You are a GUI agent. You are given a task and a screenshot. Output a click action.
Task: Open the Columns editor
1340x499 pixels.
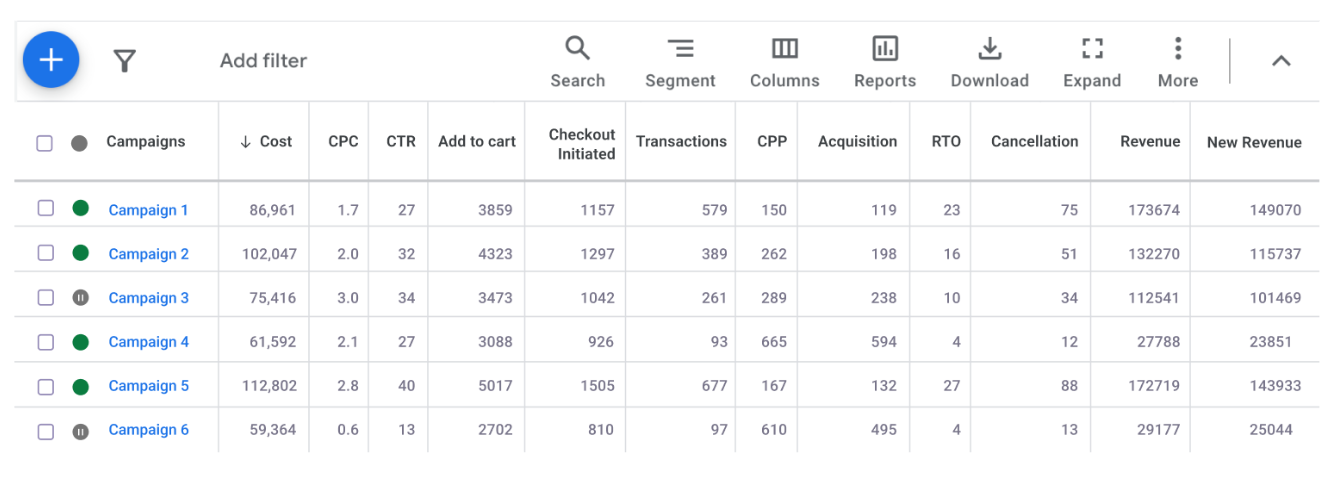coord(784,62)
